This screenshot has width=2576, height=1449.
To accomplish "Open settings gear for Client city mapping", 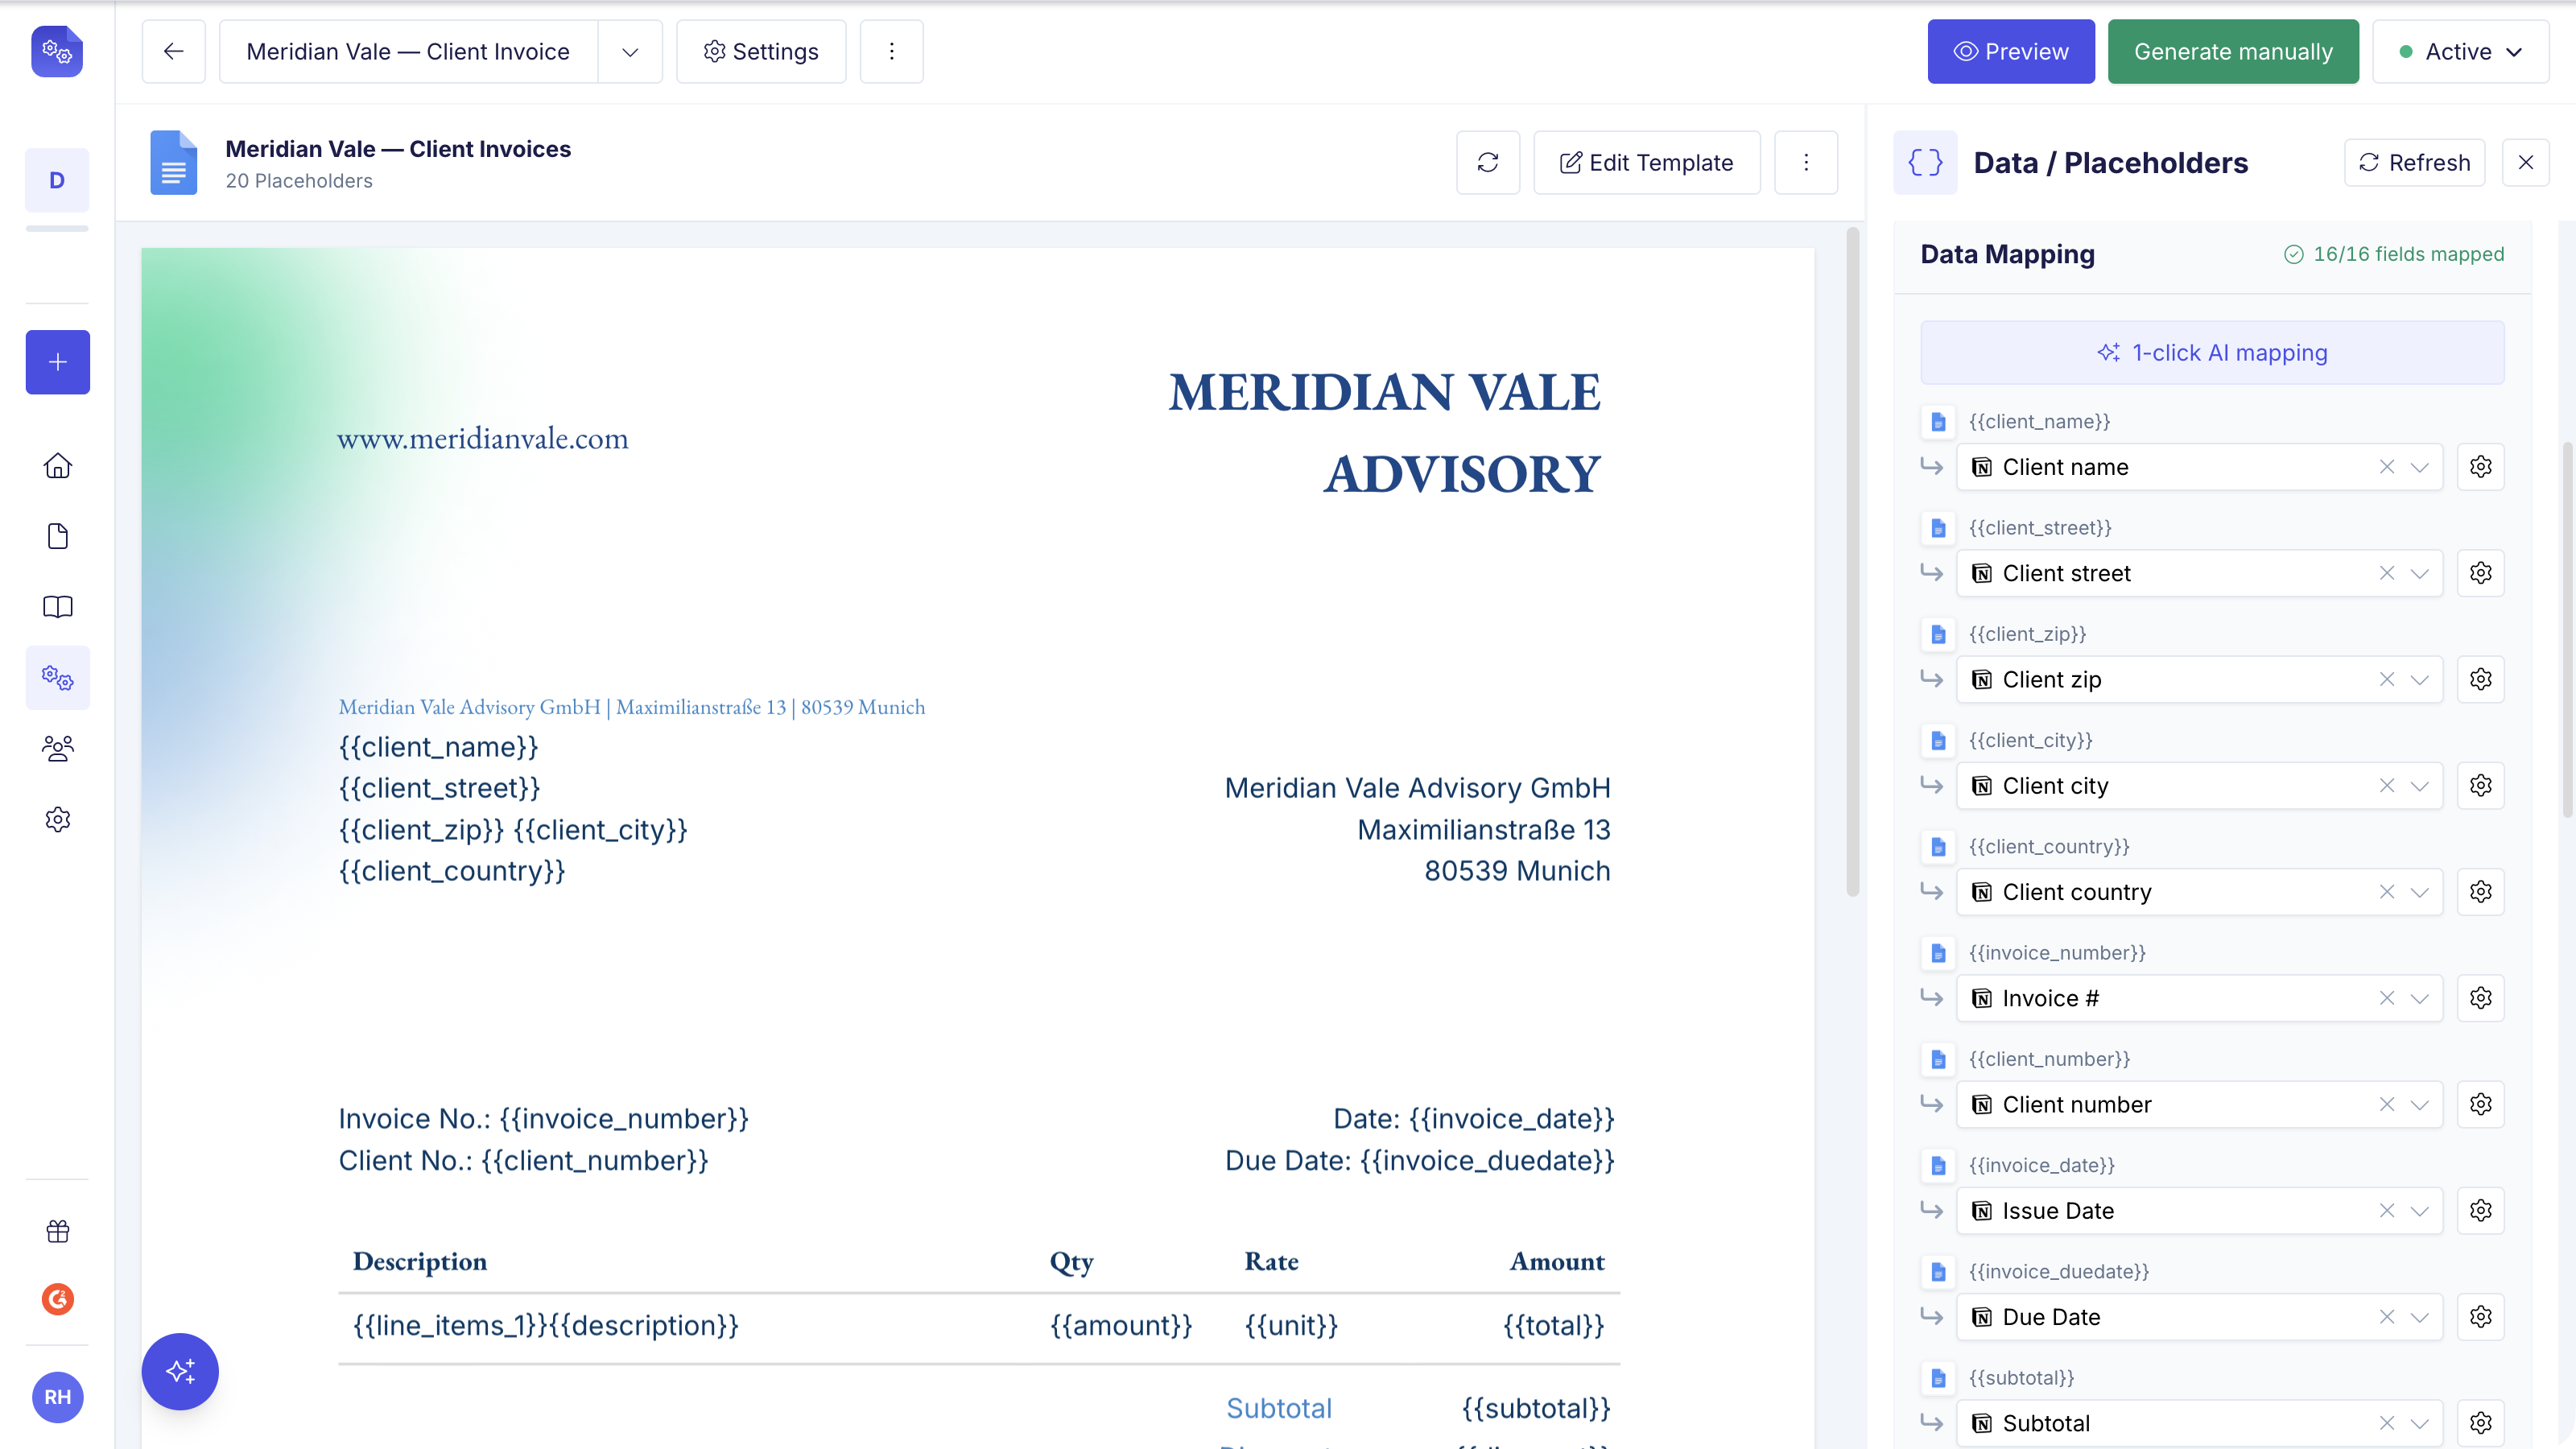I will [2481, 785].
